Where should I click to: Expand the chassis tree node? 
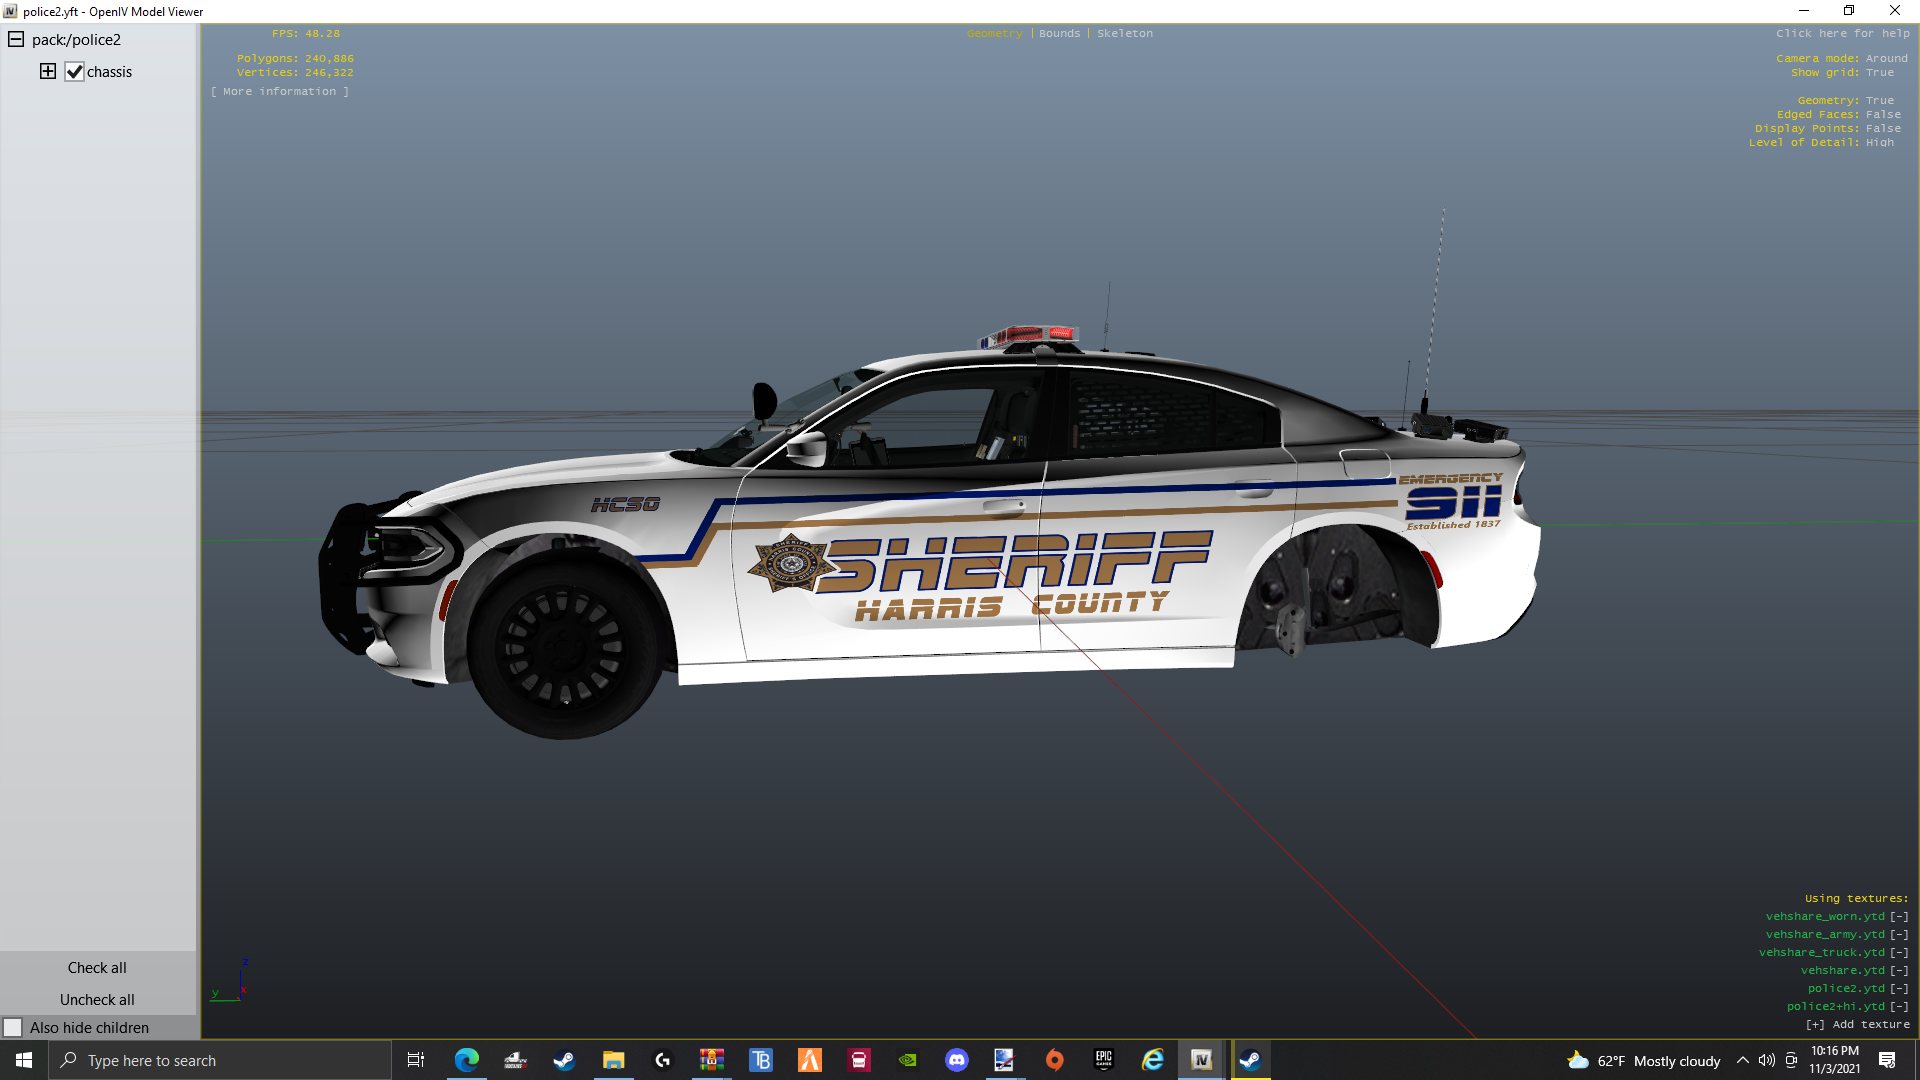(x=47, y=71)
